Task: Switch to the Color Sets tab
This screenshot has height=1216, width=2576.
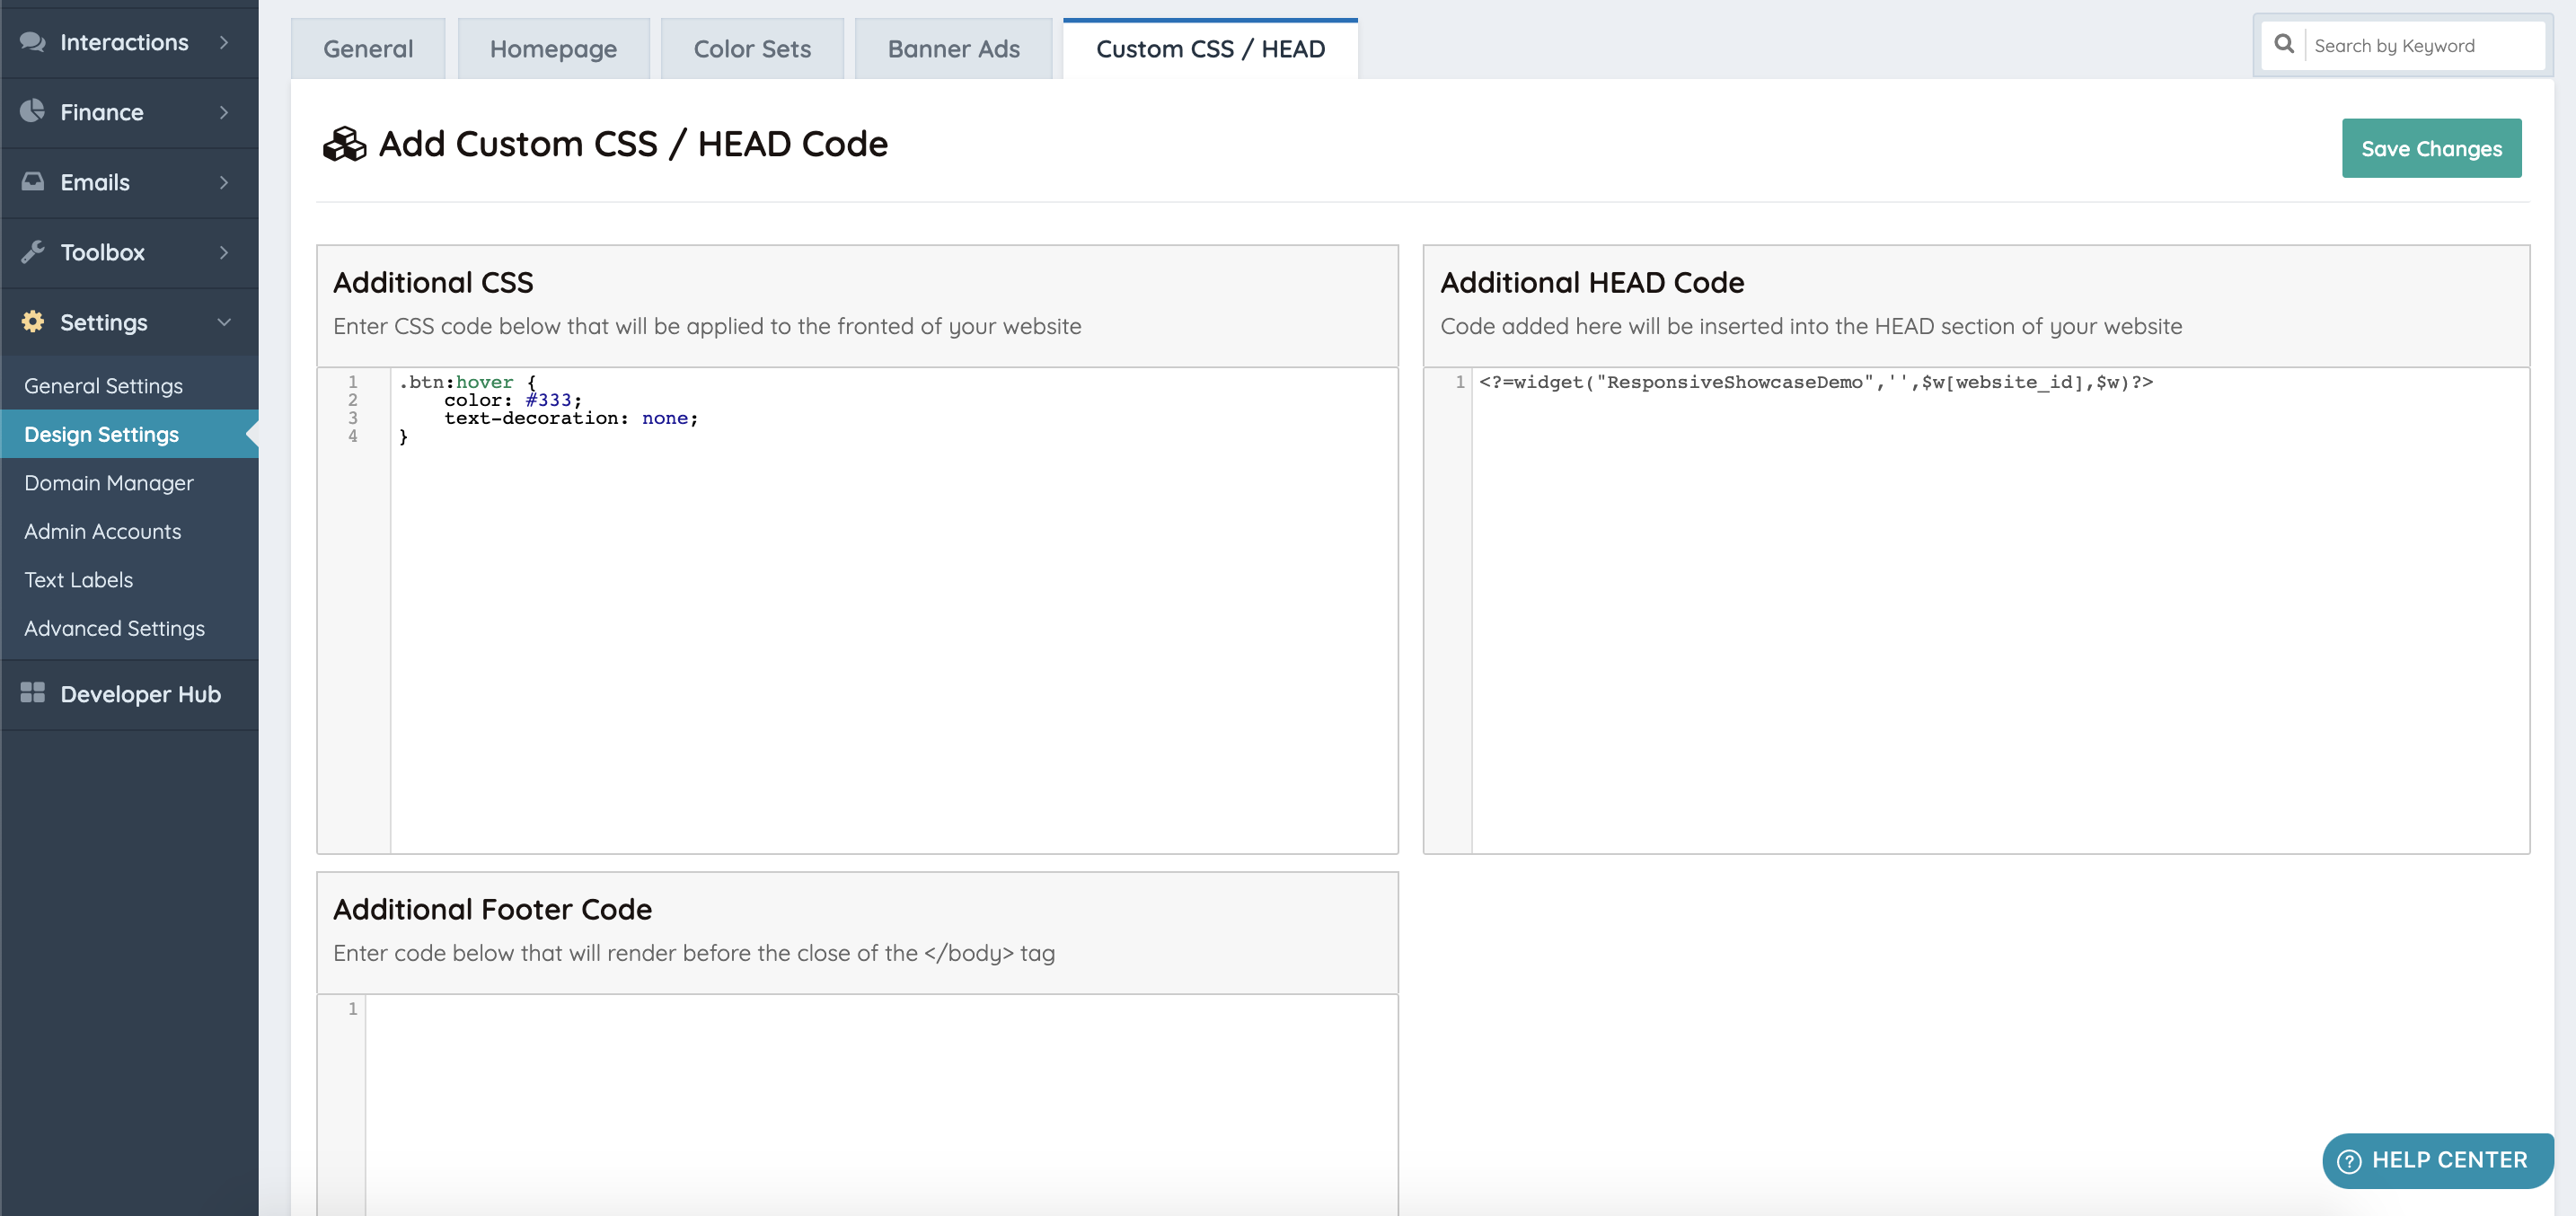Action: point(752,49)
